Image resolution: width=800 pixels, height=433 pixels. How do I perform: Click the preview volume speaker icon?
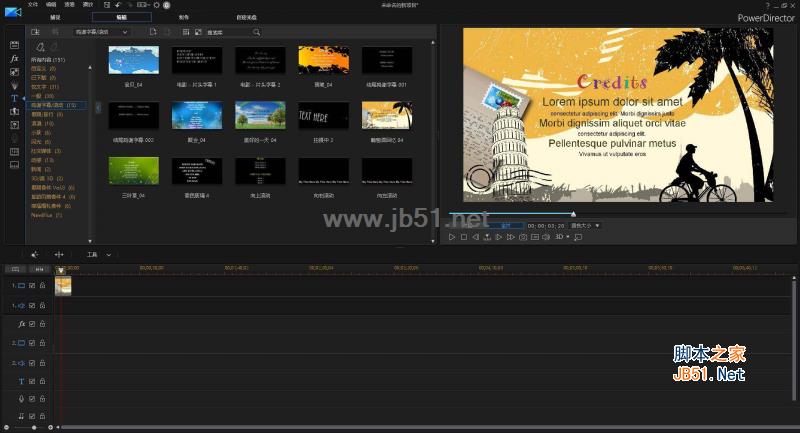(546, 237)
